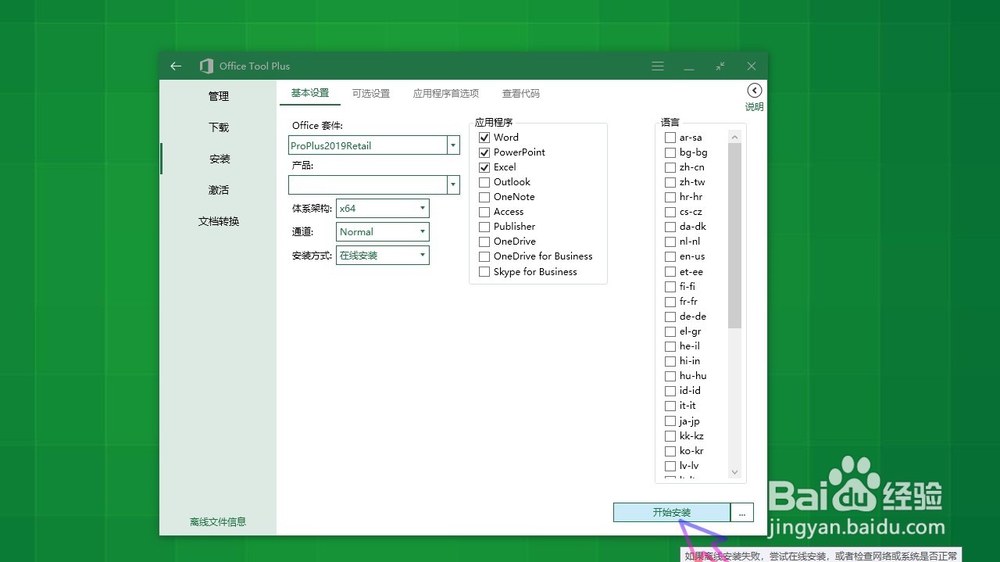Check the de-de language box
Viewport: 1000px width, 562px height.
point(670,316)
